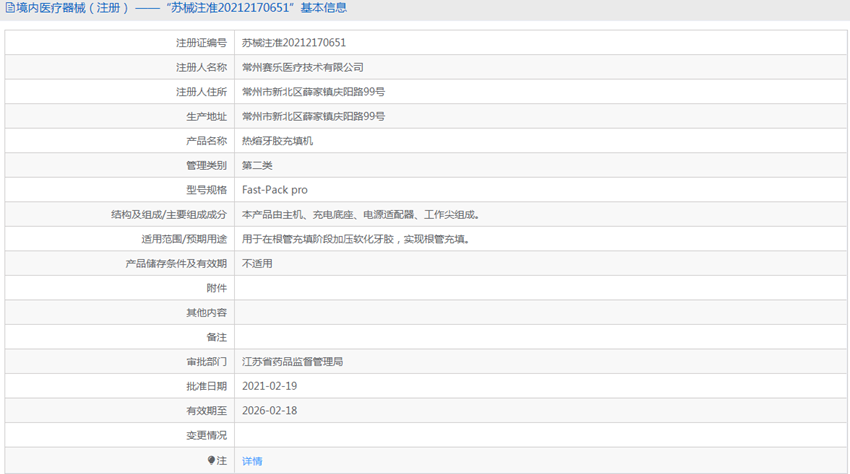The height and width of the screenshot is (474, 850).
Task: Click the 基本信息 text in the header
Action: tap(324, 8)
